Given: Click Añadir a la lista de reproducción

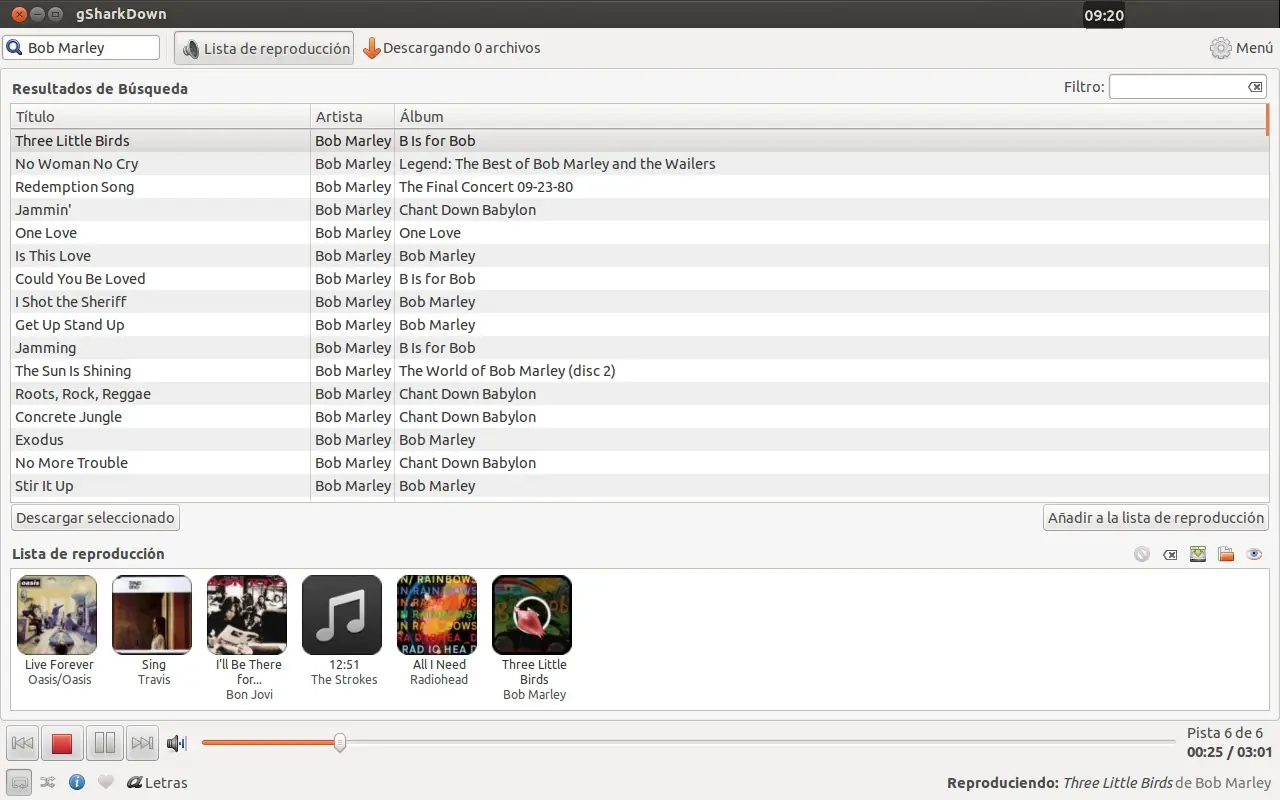Looking at the screenshot, I should point(1155,517).
